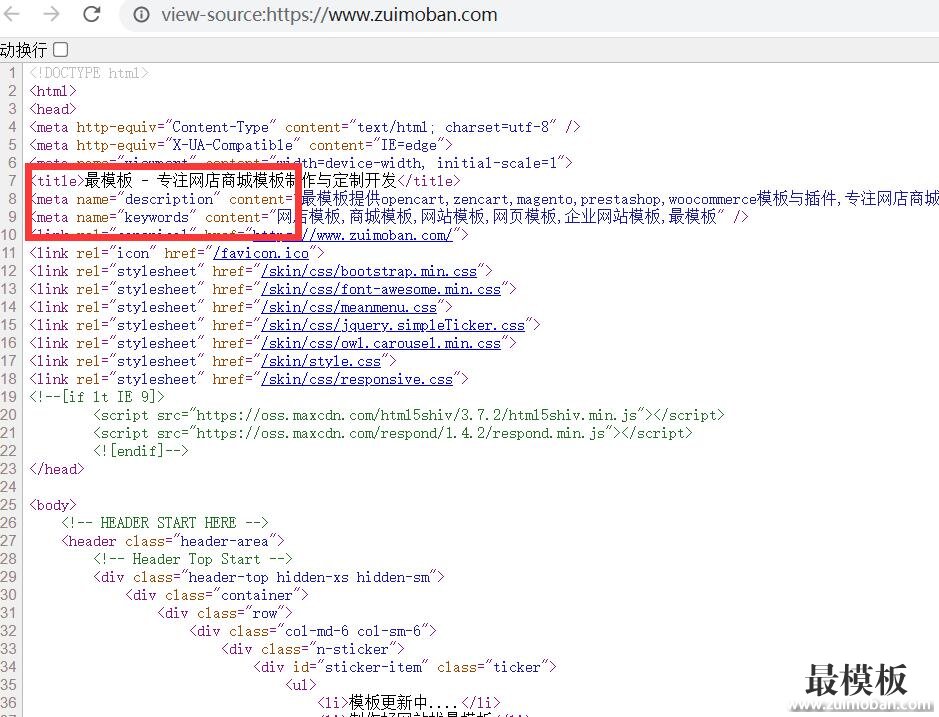This screenshot has width=939, height=717.
Task: Click the <![endif]--> line
Action: pyautogui.click(x=141, y=450)
